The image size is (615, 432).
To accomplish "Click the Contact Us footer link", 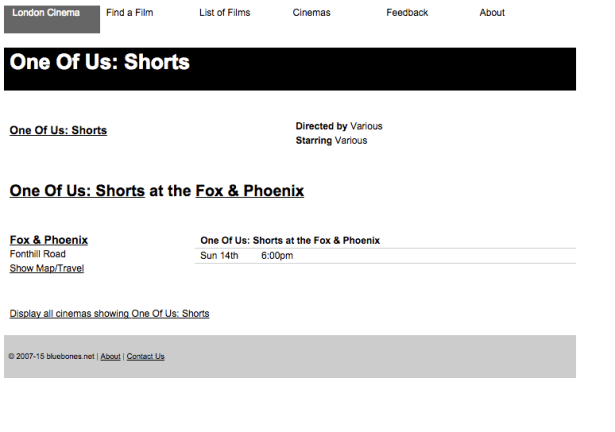I will (x=145, y=357).
